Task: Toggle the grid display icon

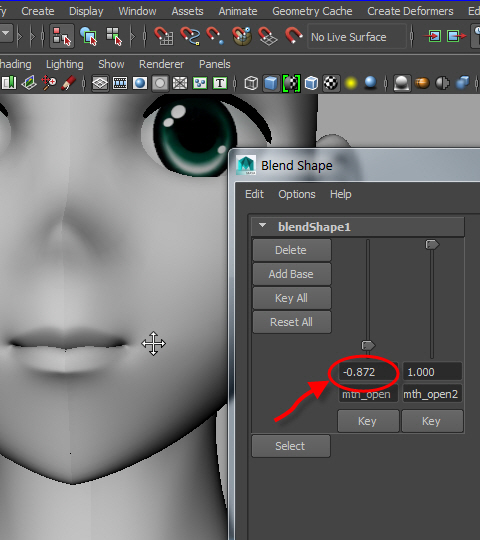Action: pyautogui.click(x=100, y=83)
